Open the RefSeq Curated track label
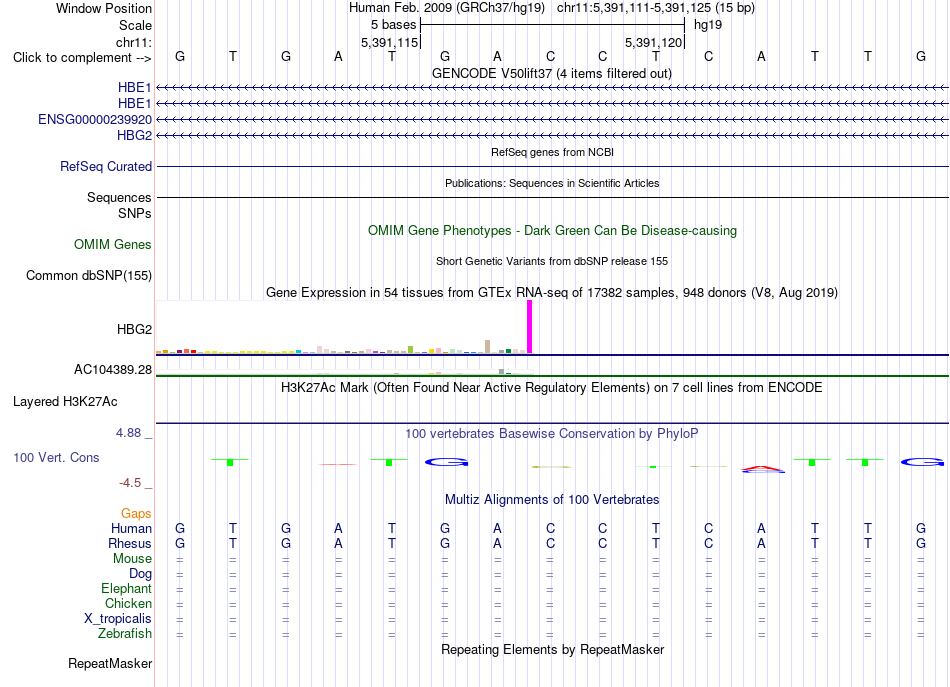This screenshot has width=950, height=687. (105, 166)
